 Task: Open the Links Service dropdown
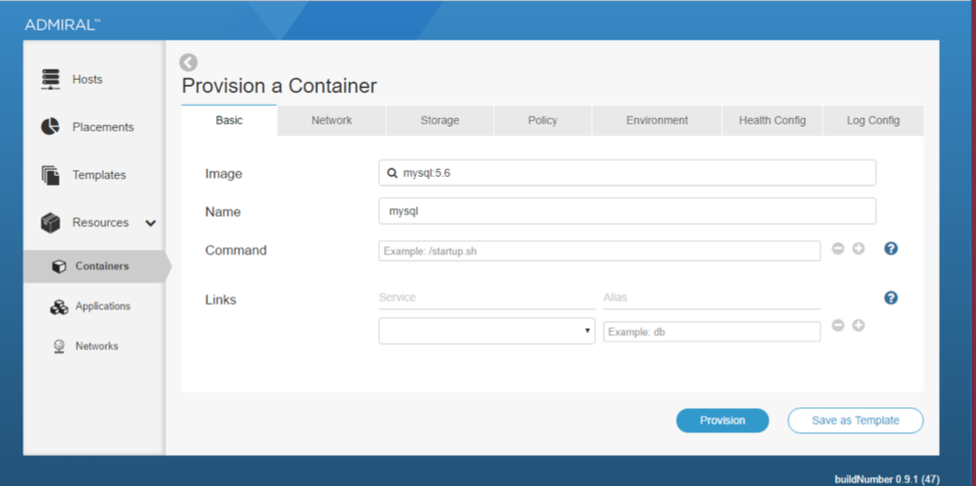[487, 331]
